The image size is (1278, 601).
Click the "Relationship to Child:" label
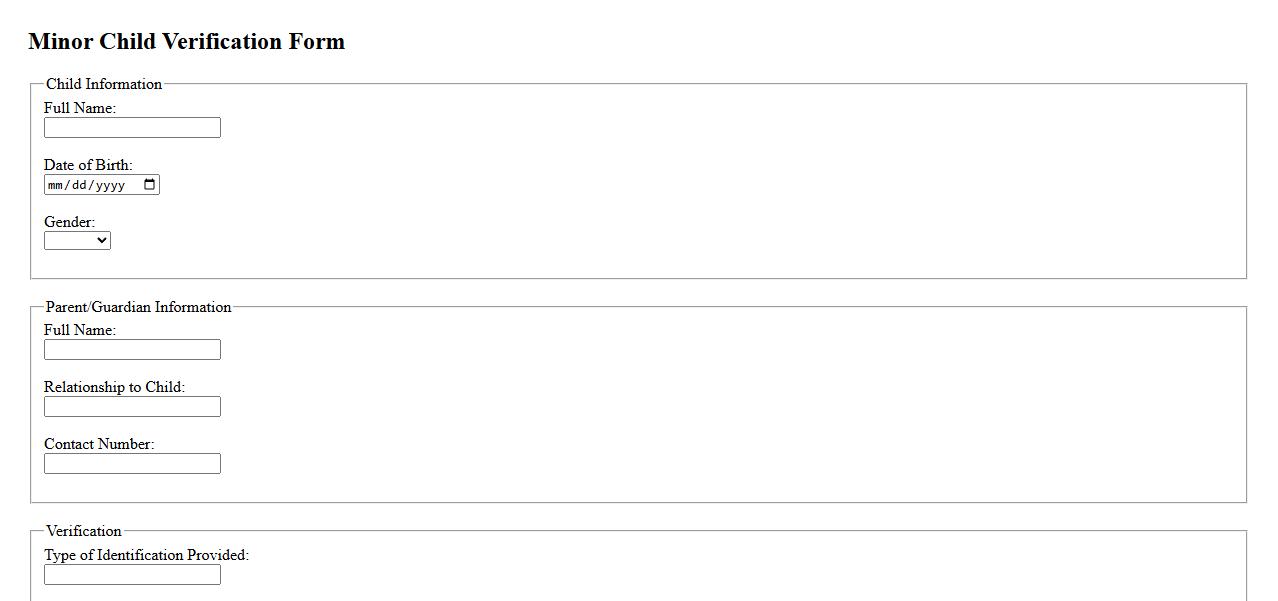coord(114,387)
